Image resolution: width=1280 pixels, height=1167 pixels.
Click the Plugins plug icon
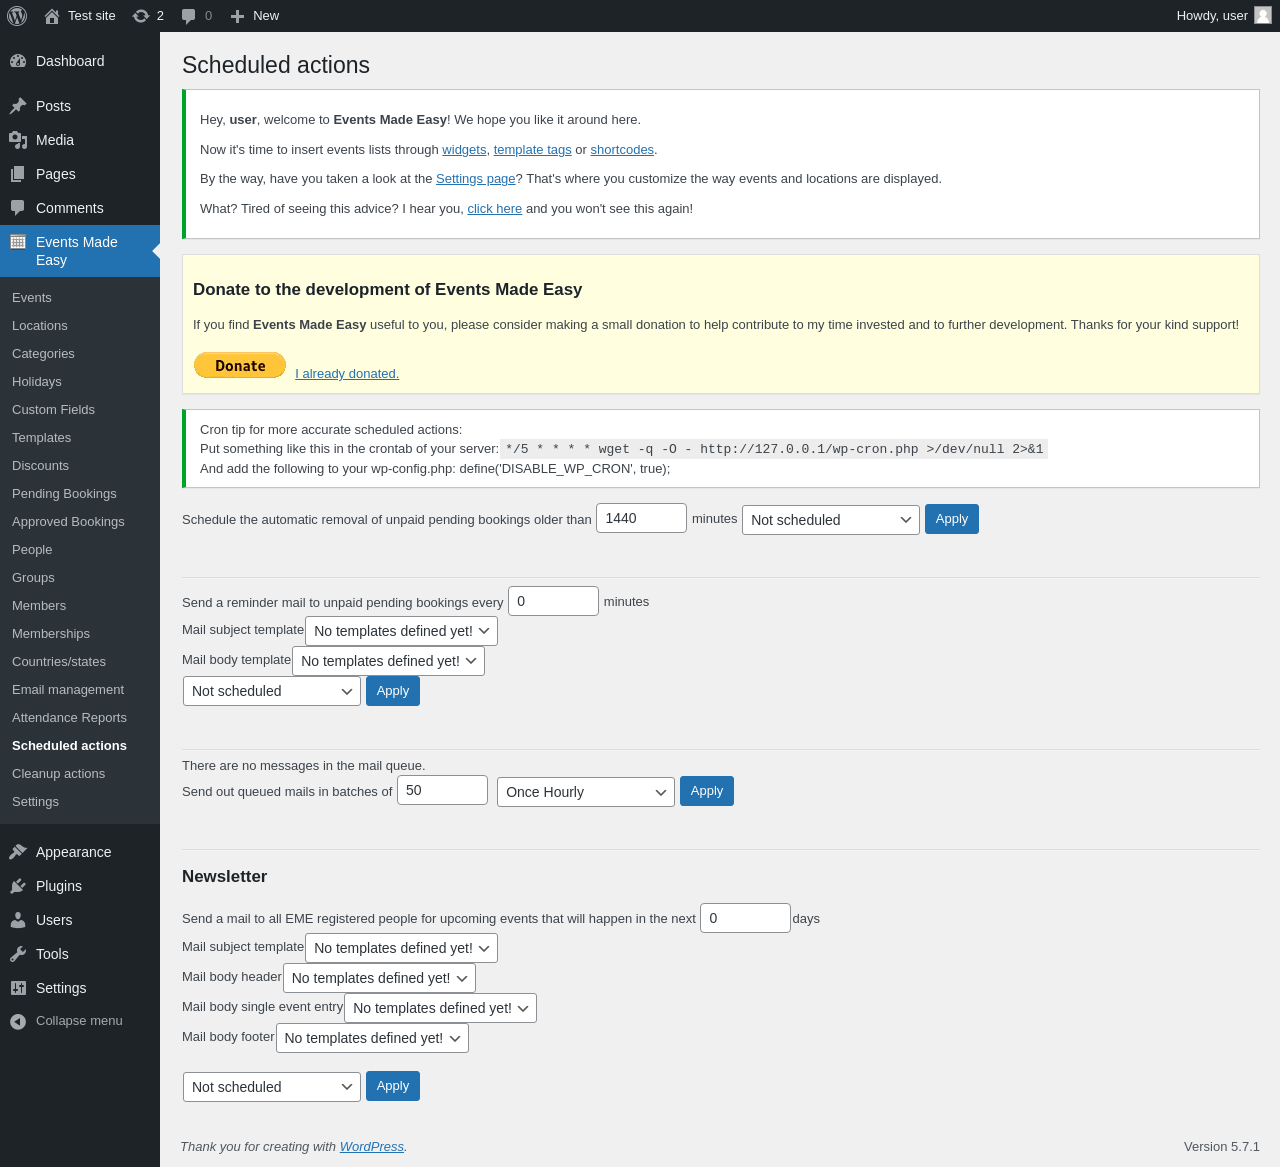click(x=18, y=886)
